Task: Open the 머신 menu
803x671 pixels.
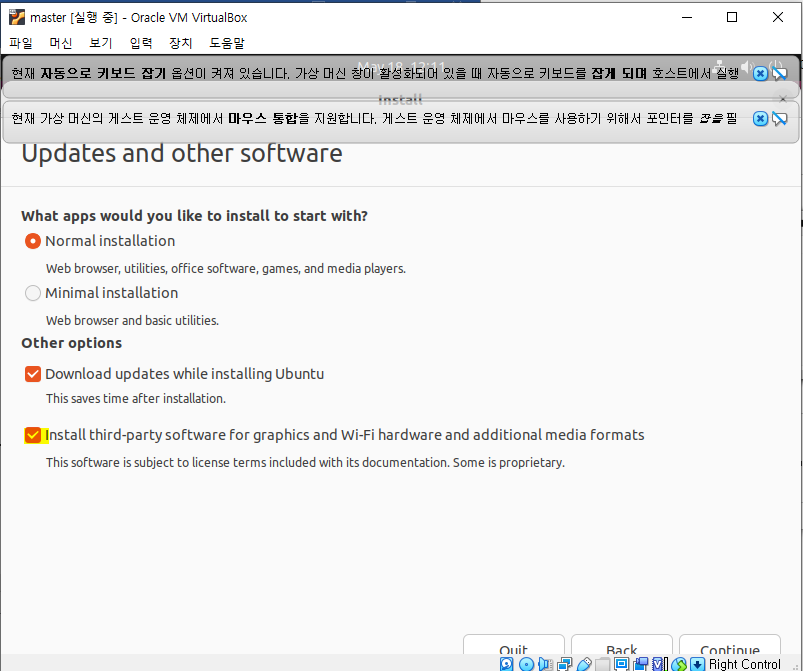Action: tap(61, 43)
